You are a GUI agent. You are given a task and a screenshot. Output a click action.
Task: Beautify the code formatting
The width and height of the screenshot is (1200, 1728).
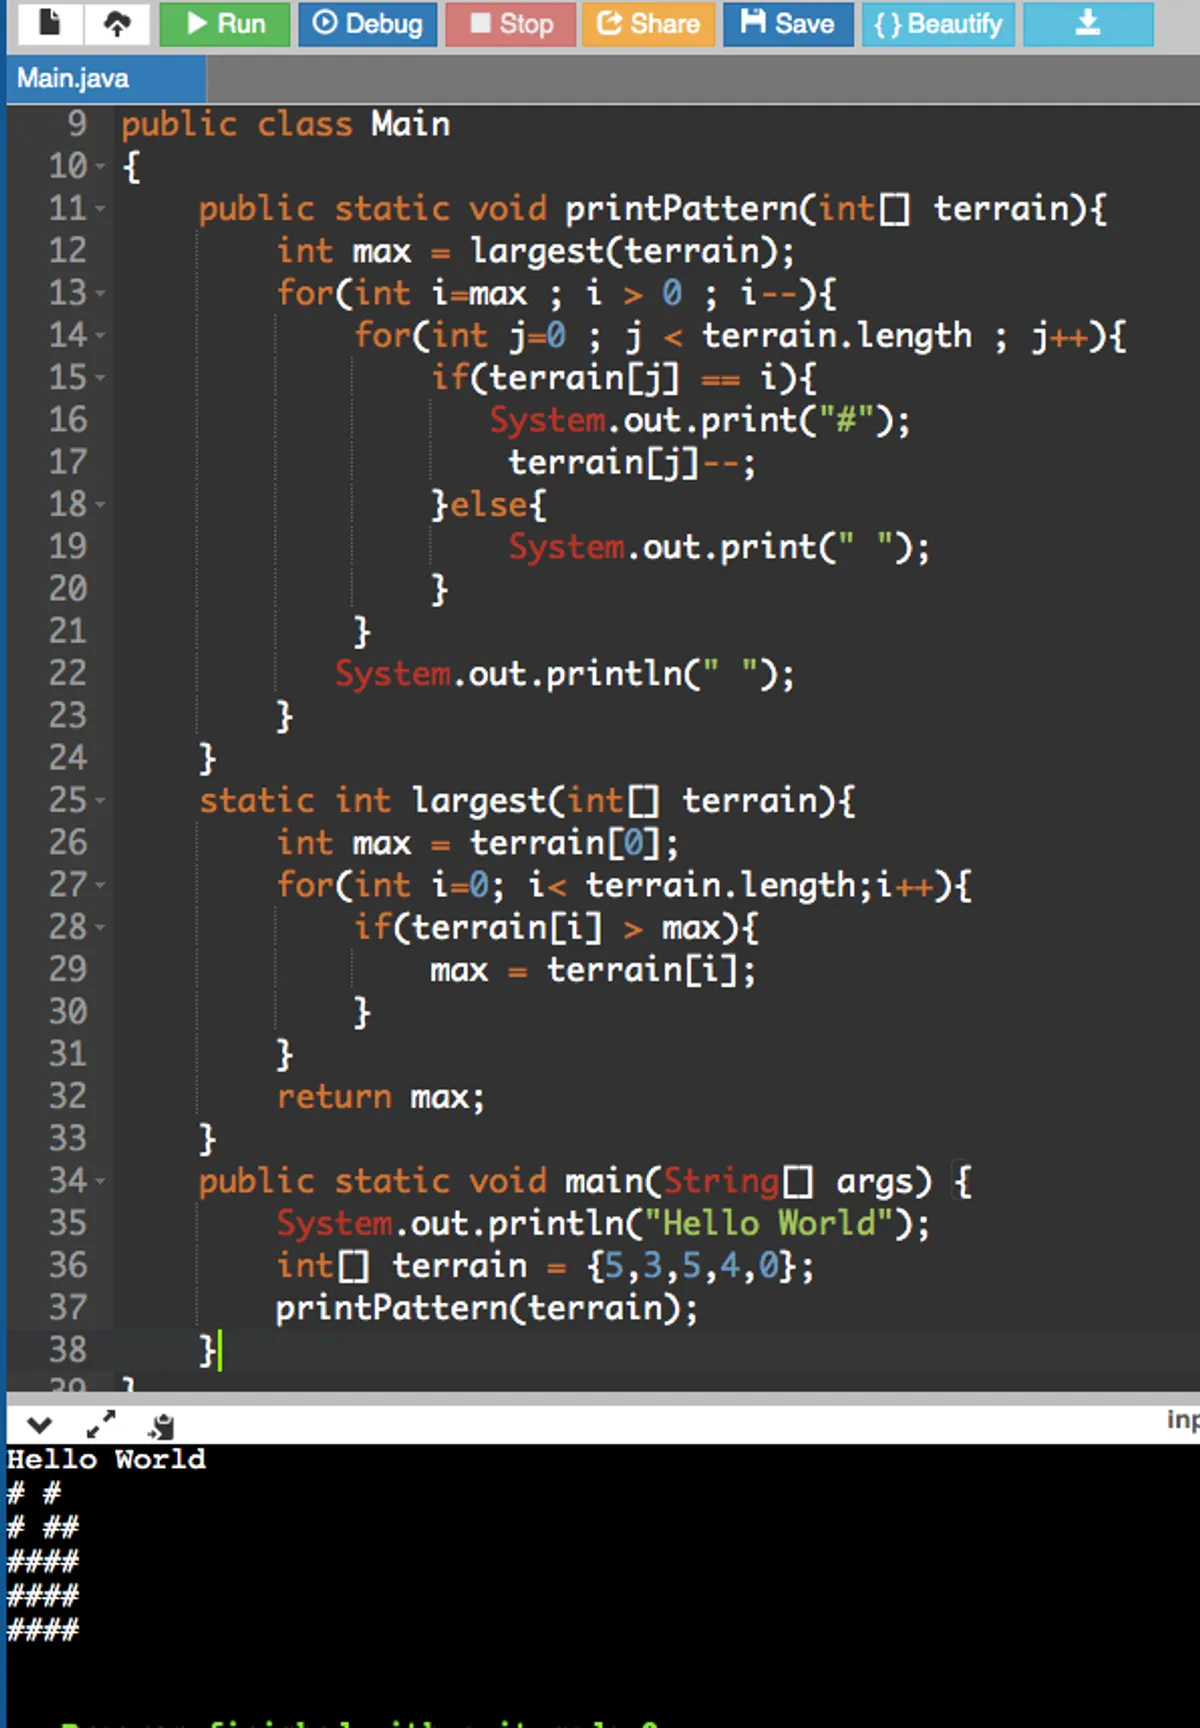937,23
